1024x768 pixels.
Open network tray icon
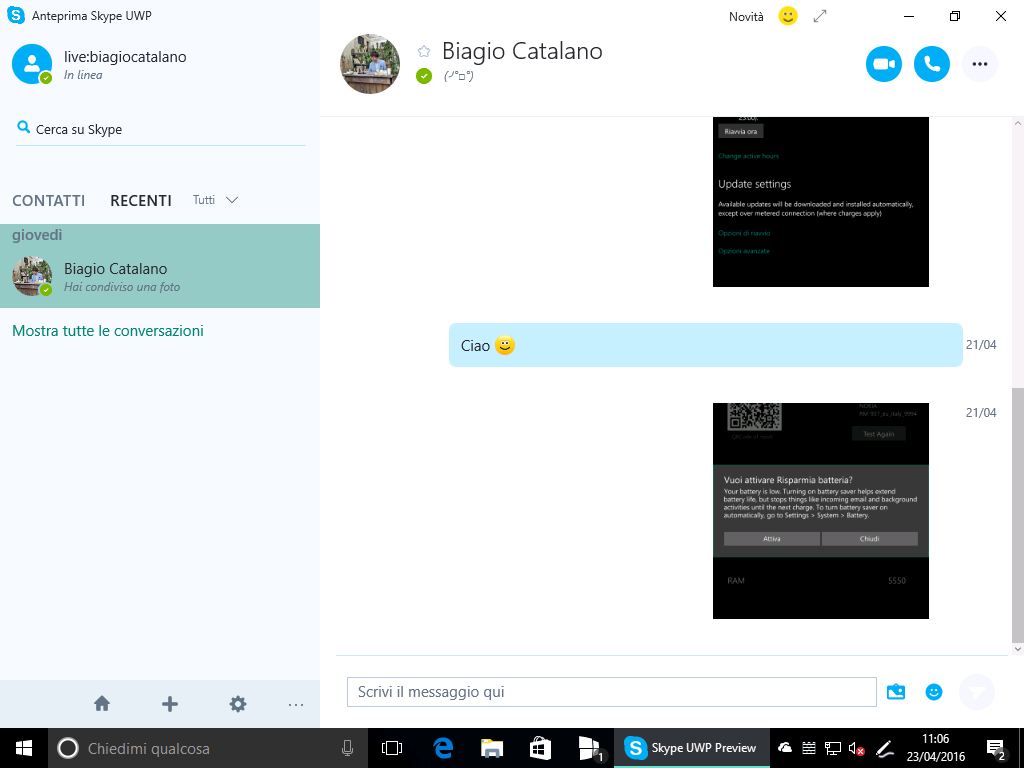[833, 748]
